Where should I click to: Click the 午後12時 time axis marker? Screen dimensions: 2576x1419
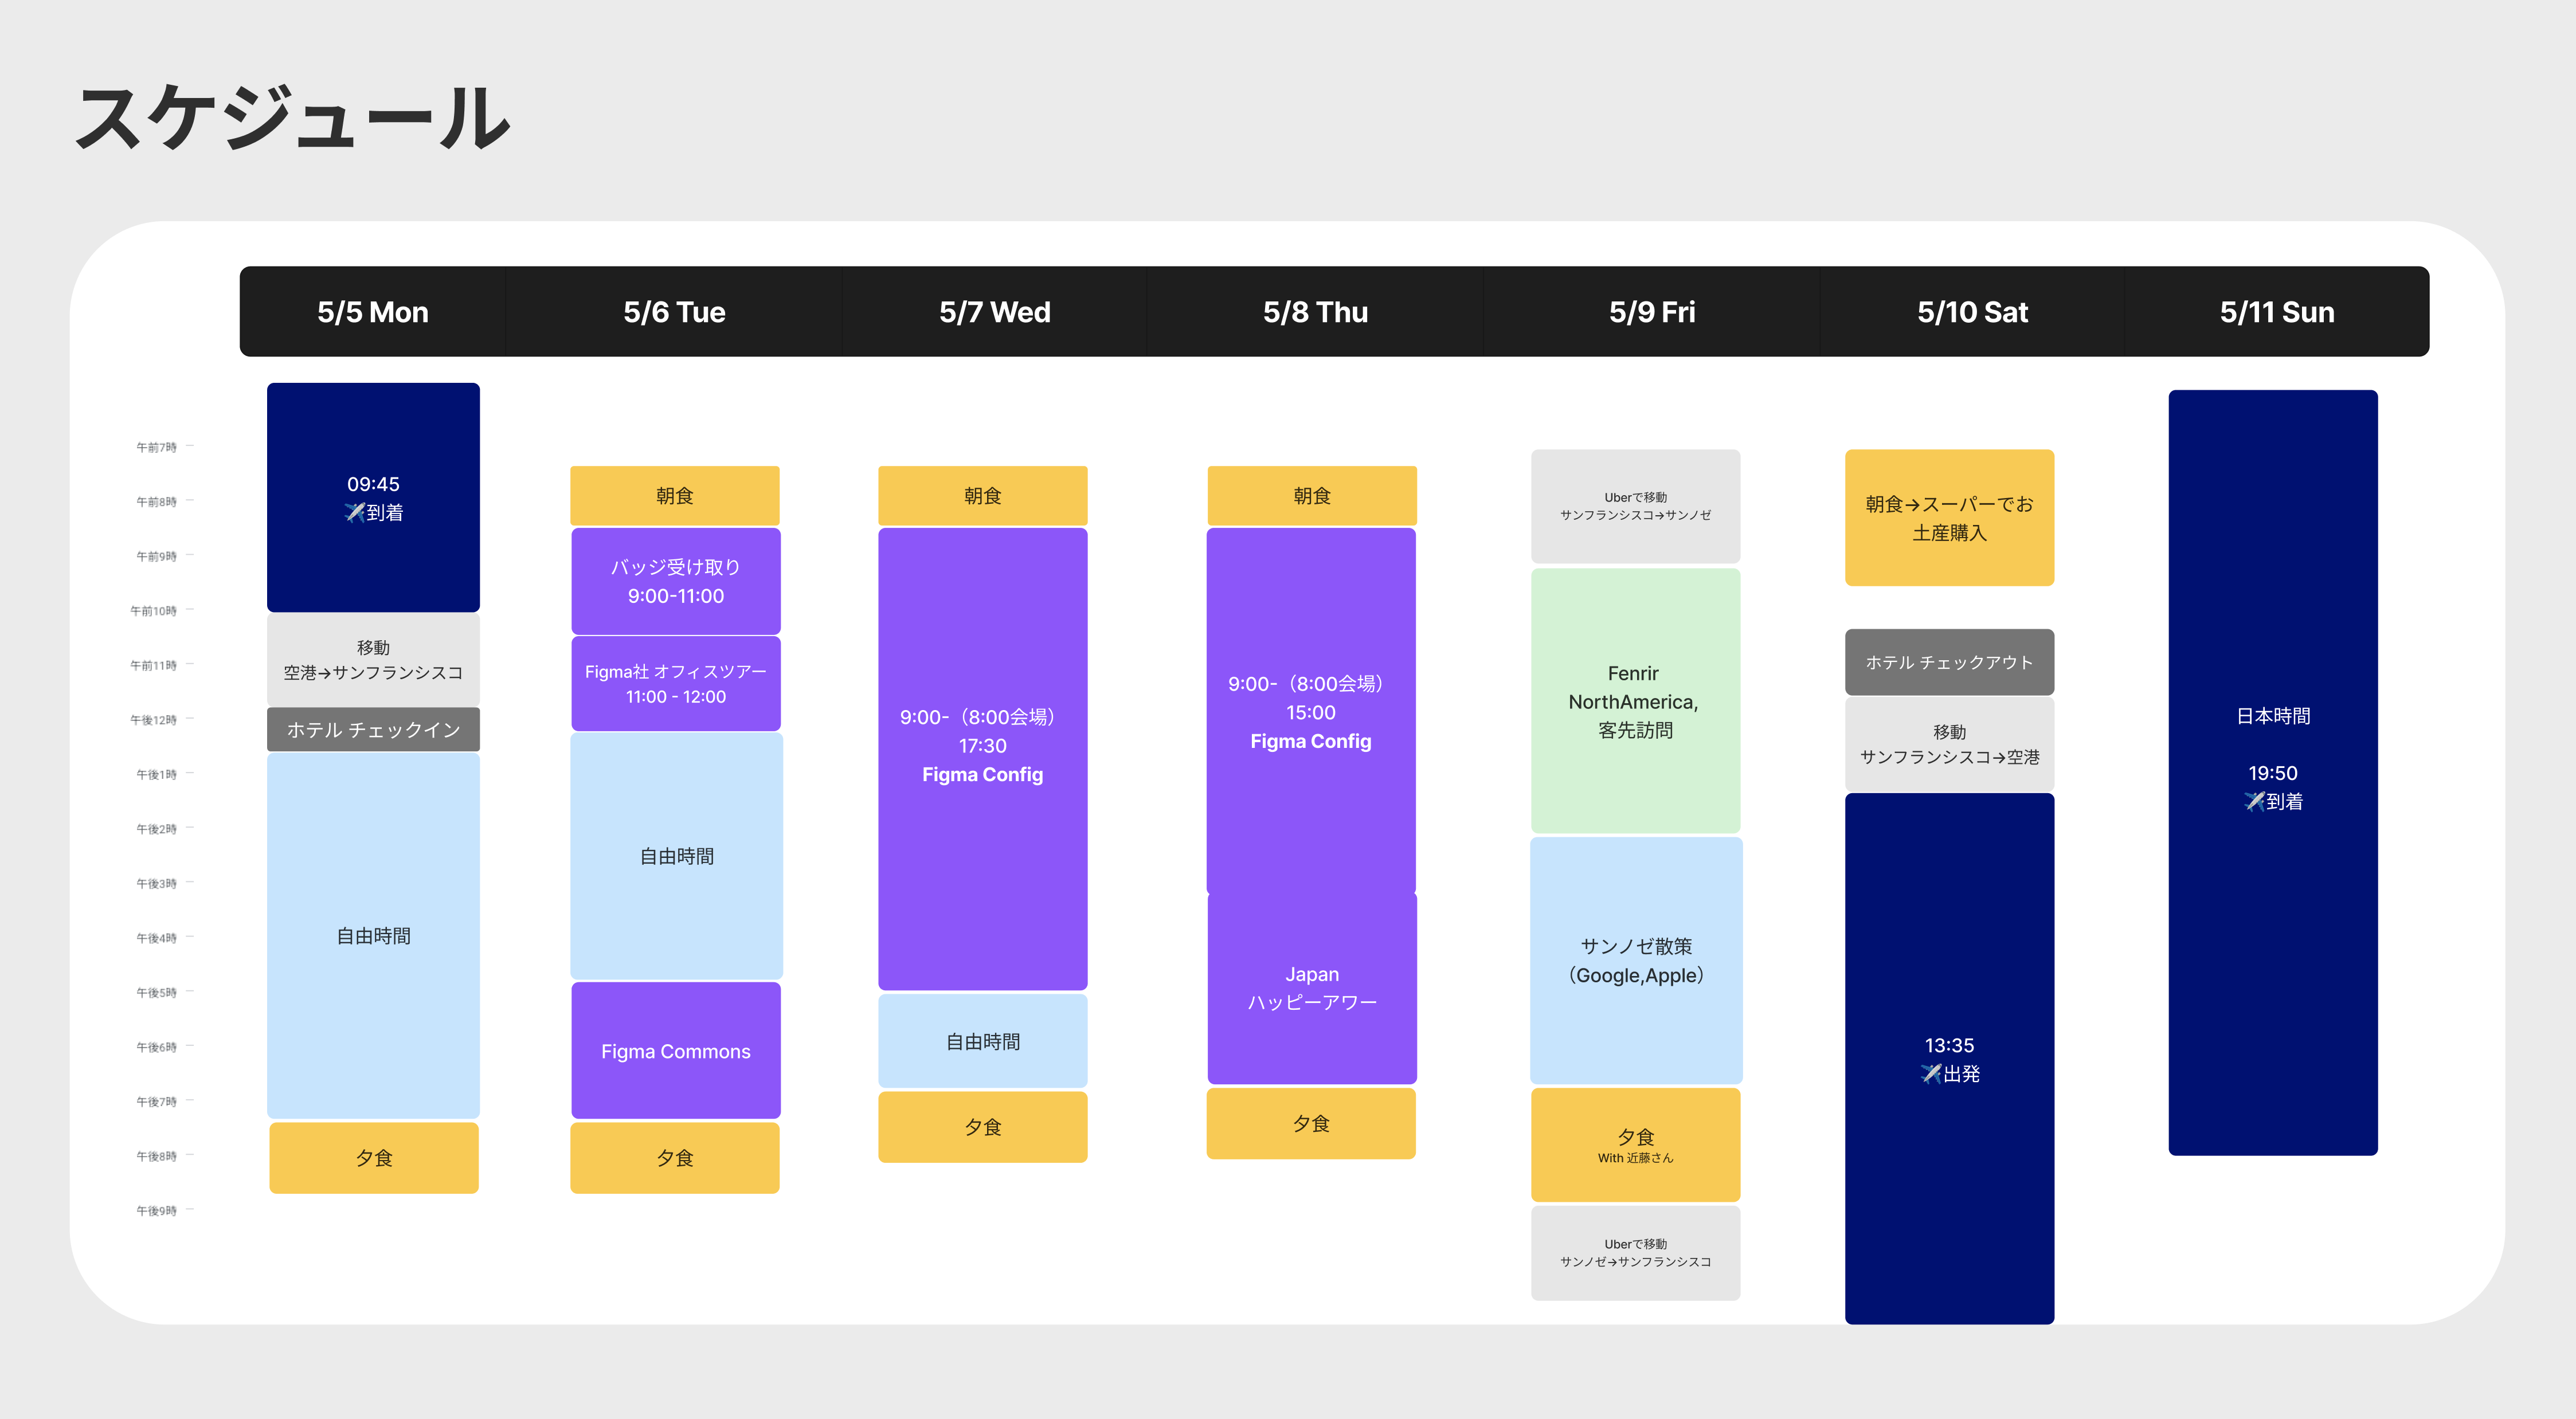pos(154,720)
